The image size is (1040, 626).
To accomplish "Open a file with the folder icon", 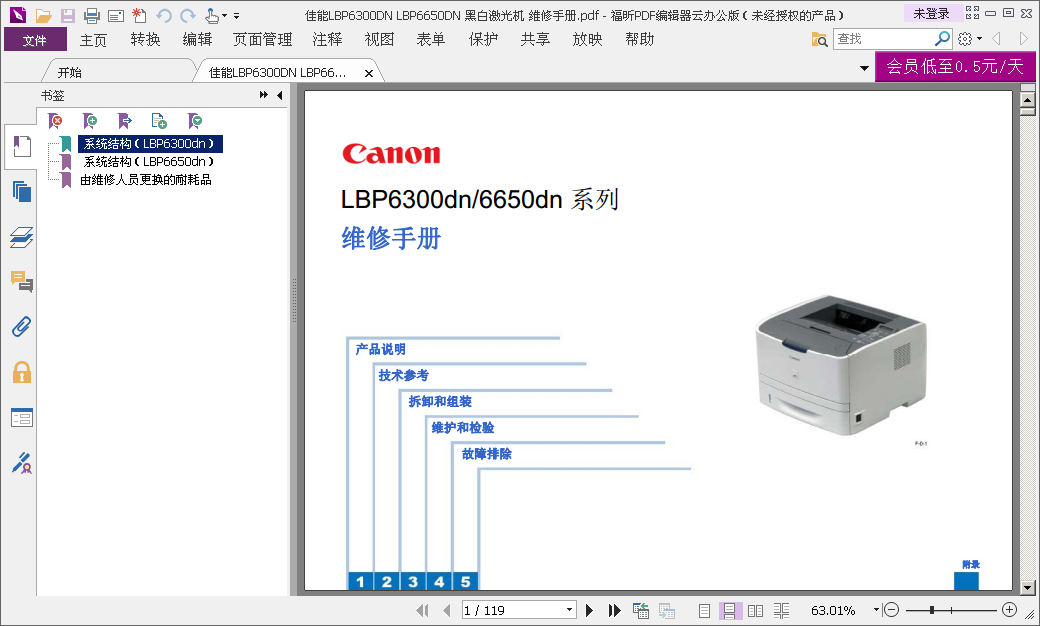I will (x=44, y=15).
